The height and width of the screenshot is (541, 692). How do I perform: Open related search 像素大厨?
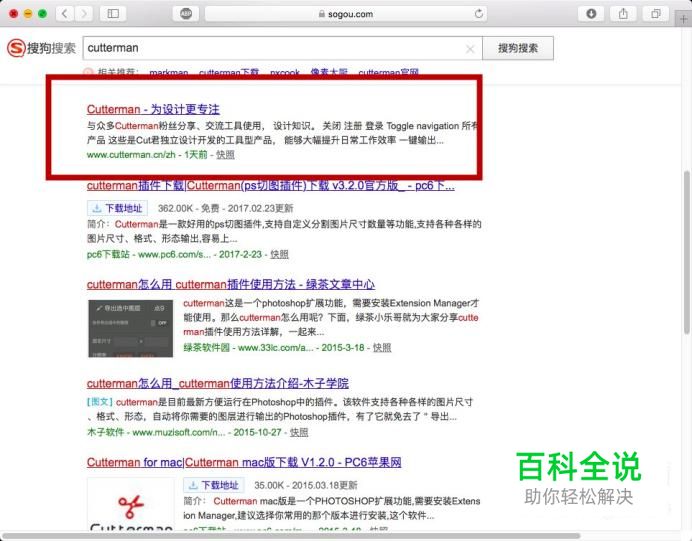[329, 72]
